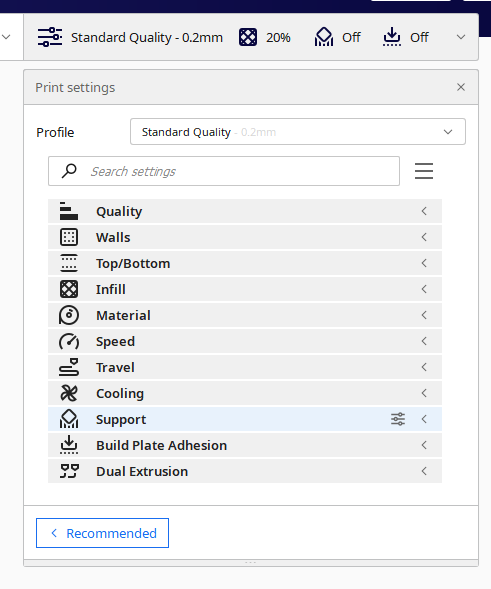Click the adhesion Off indicator in the header
Screen dimensions: 491x589
pyautogui.click(x=405, y=37)
